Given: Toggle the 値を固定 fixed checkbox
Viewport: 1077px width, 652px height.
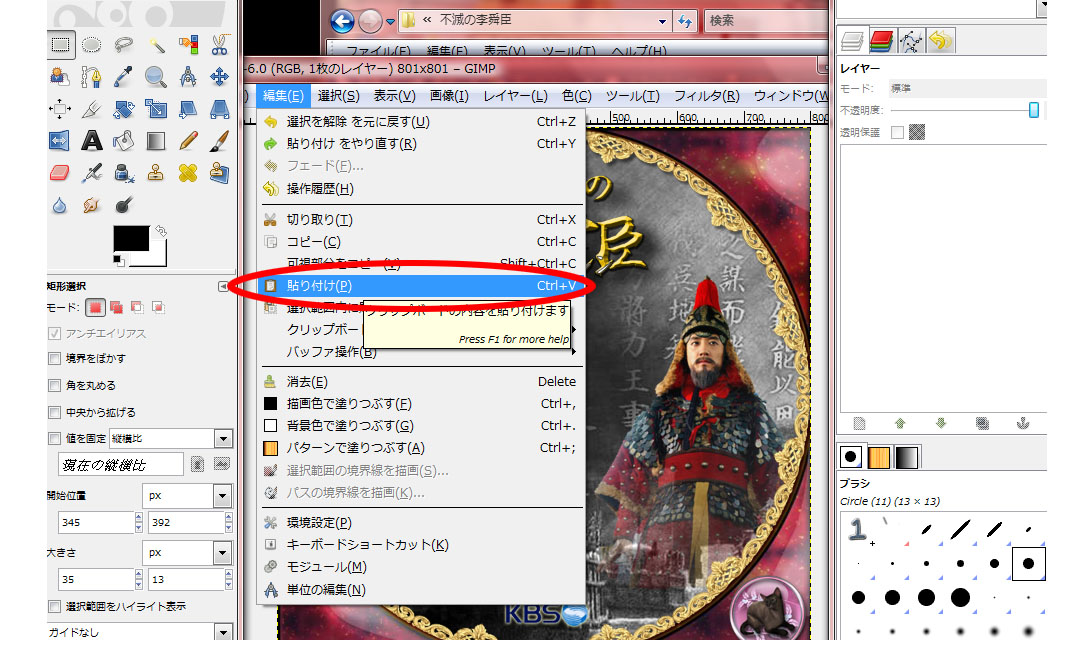Looking at the screenshot, I should 54,438.
